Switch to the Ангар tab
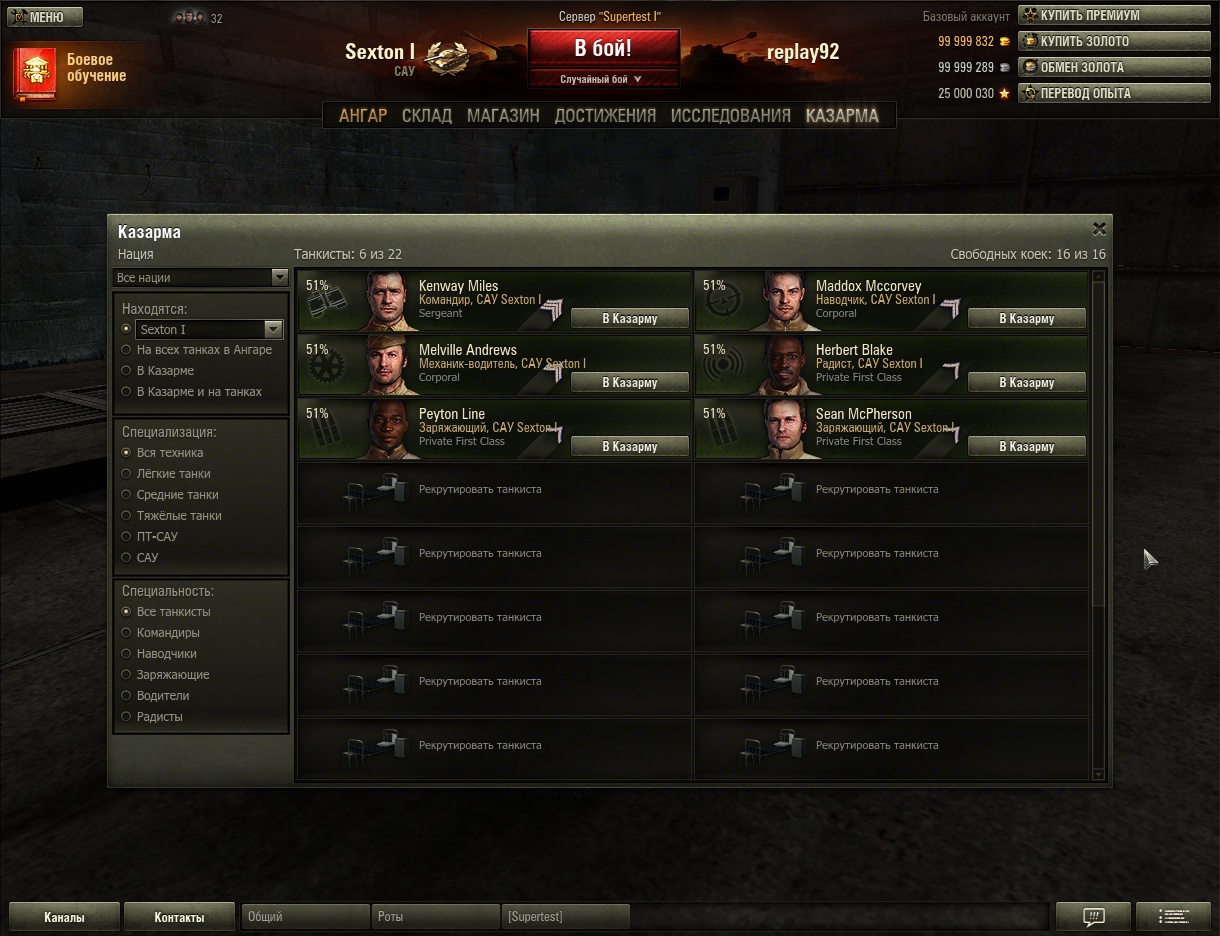1220x936 pixels. click(x=363, y=116)
